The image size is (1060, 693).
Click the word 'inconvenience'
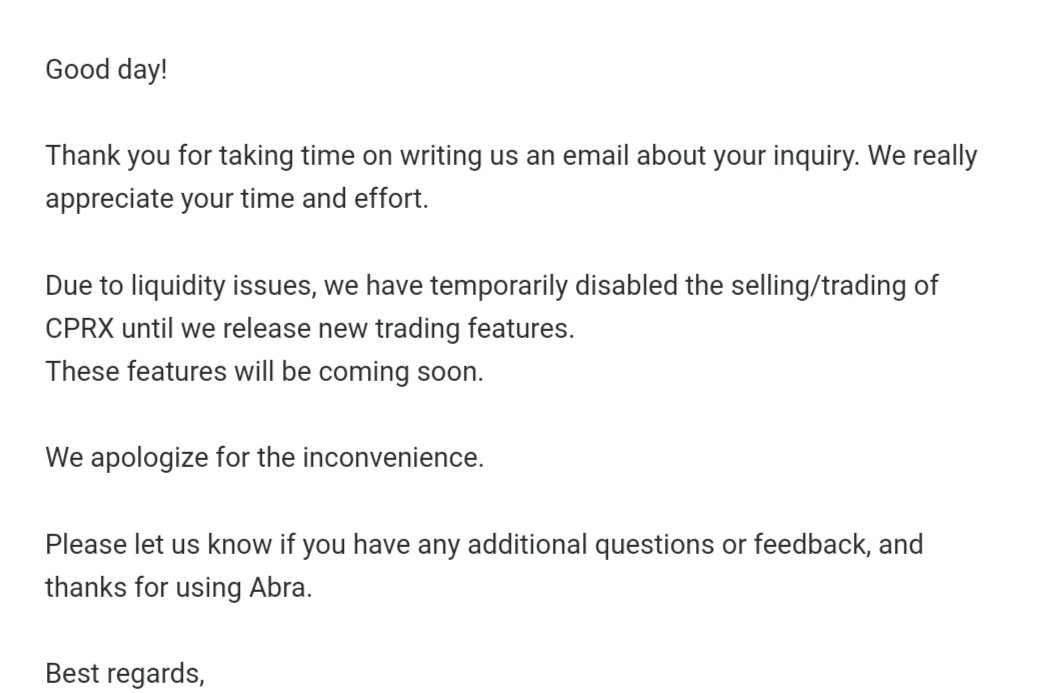[x=390, y=458]
